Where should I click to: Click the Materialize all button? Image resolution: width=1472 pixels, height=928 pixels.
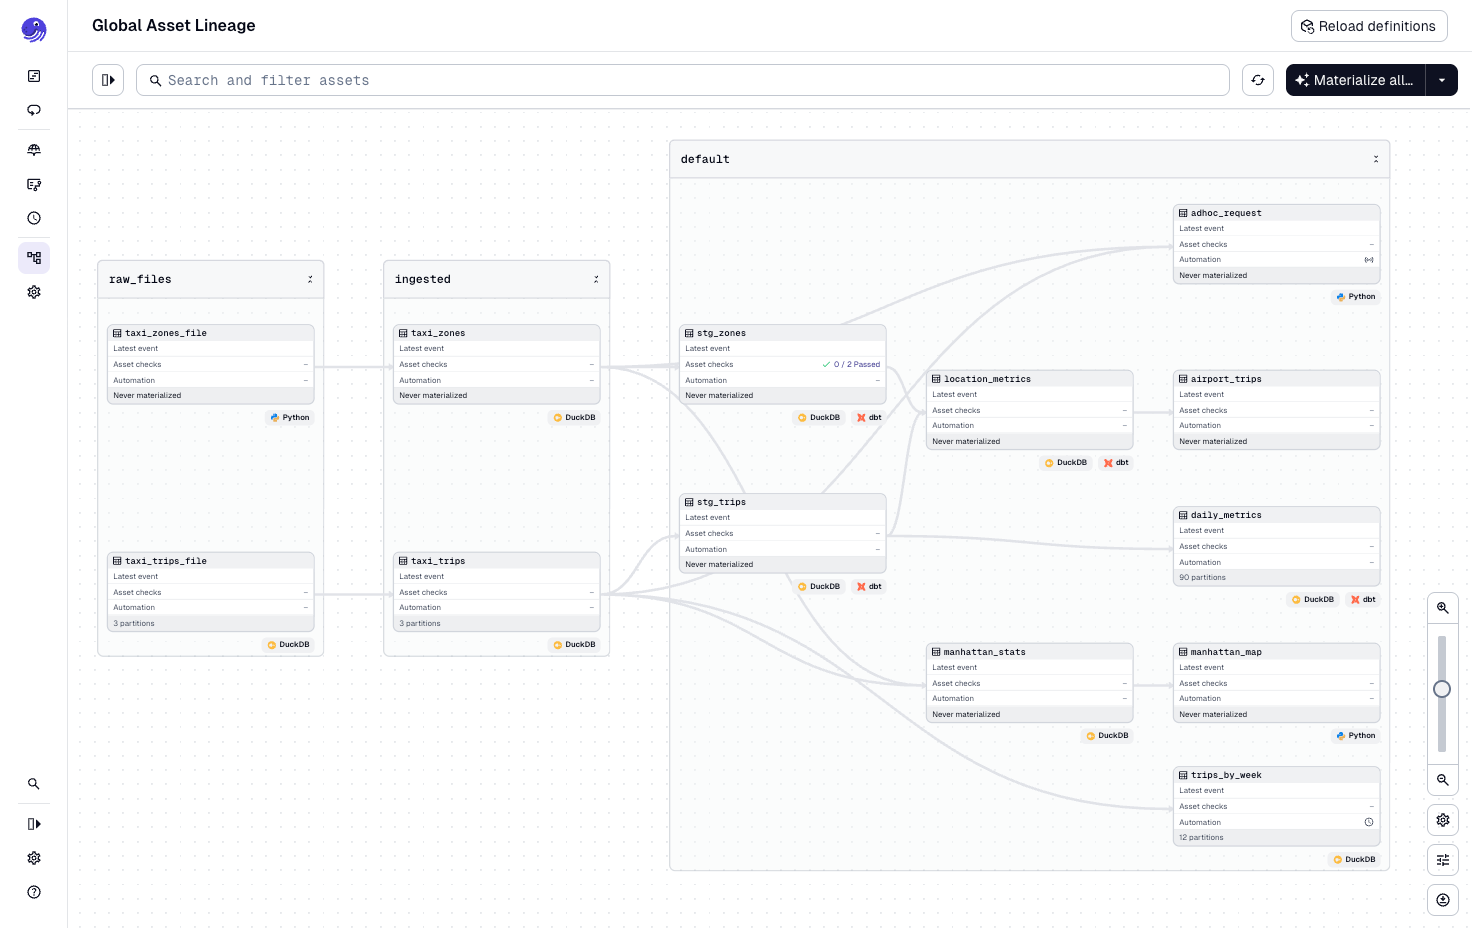coord(1355,80)
